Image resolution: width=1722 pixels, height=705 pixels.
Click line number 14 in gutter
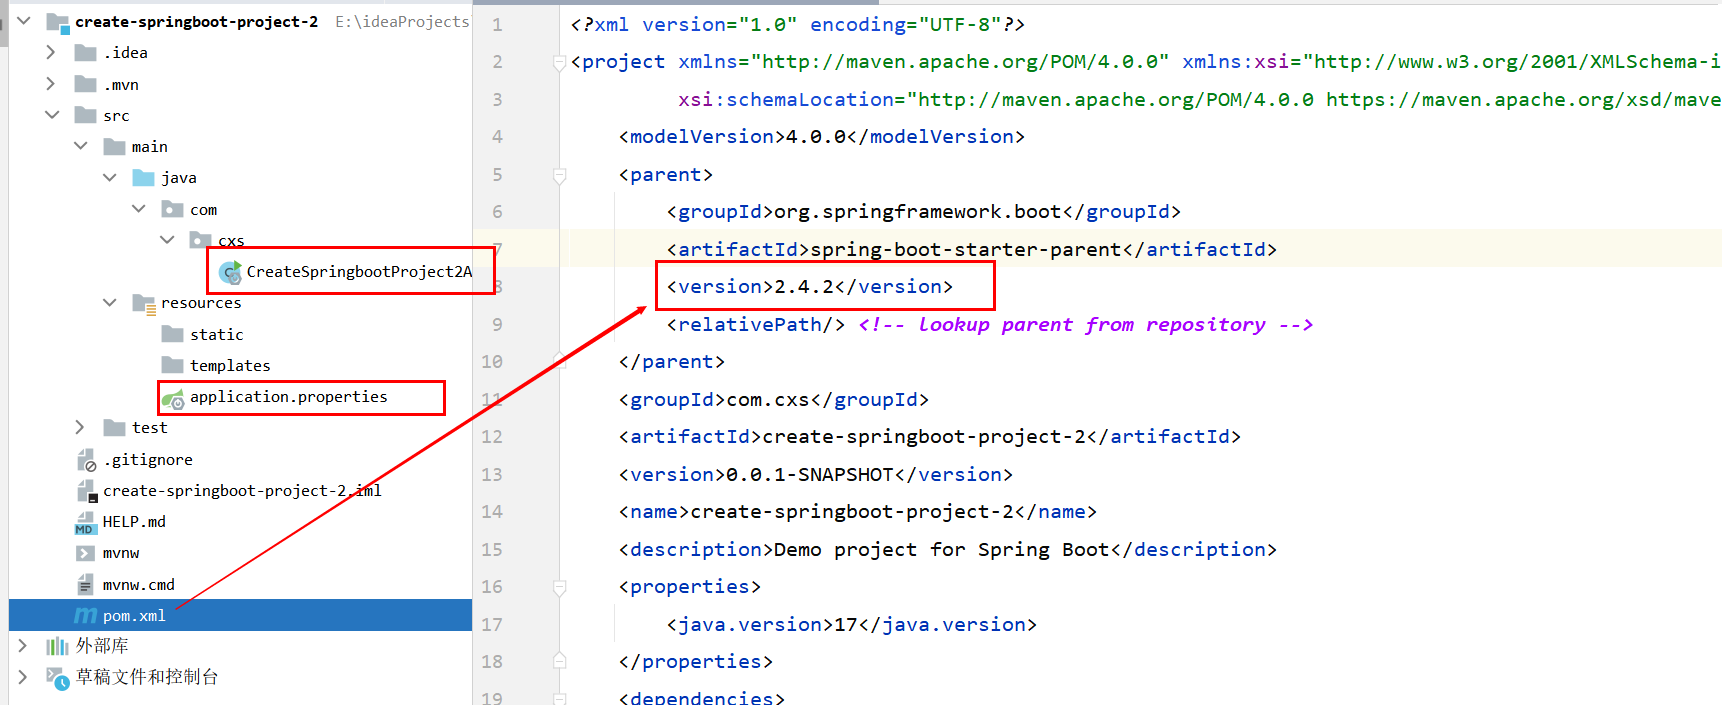[492, 512]
